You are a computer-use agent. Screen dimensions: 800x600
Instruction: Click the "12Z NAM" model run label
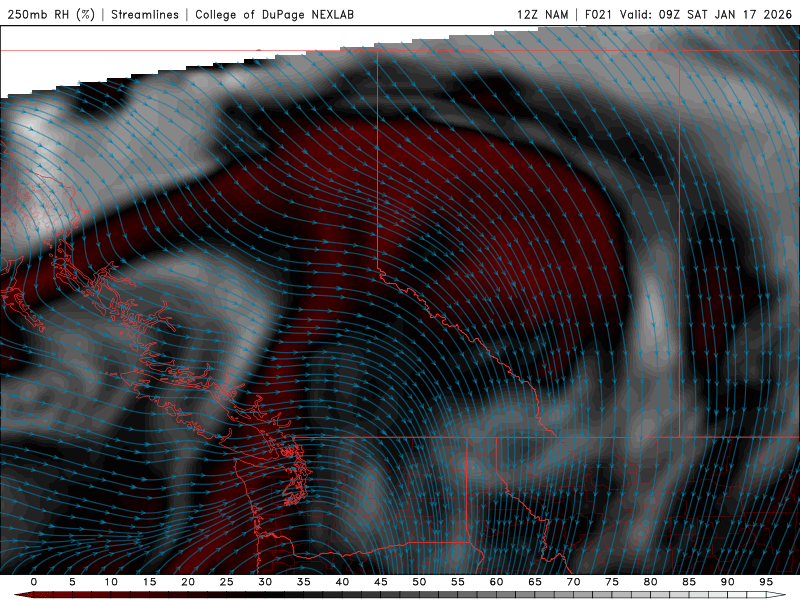click(542, 14)
